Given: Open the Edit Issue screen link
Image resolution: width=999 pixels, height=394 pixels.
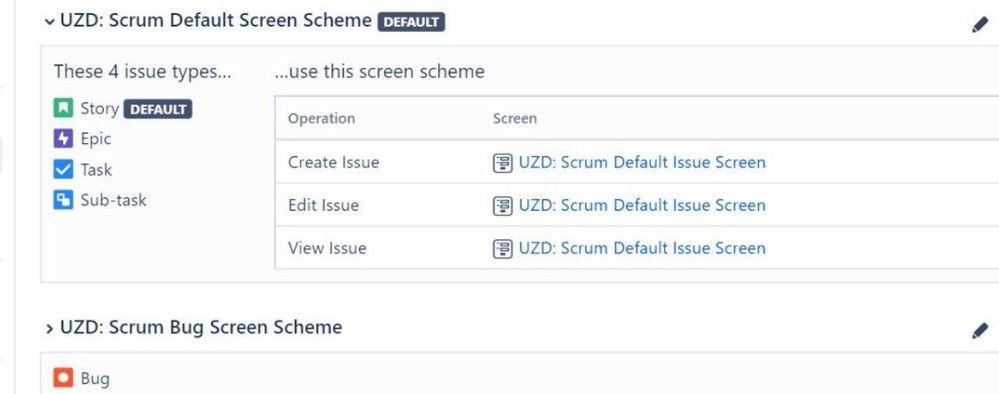Looking at the screenshot, I should click(642, 205).
